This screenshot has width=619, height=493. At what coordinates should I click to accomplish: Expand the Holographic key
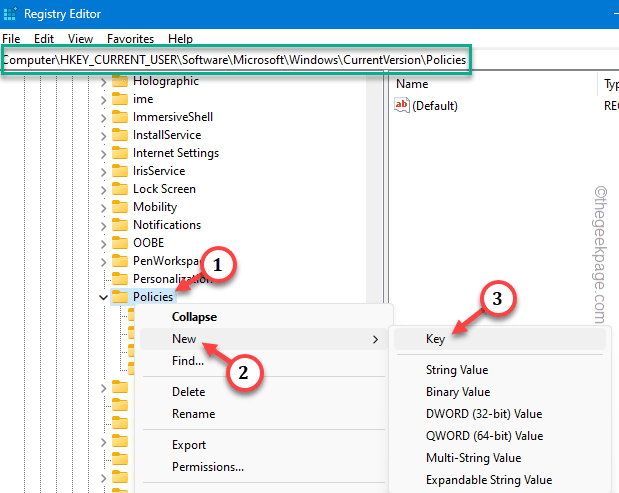(103, 82)
